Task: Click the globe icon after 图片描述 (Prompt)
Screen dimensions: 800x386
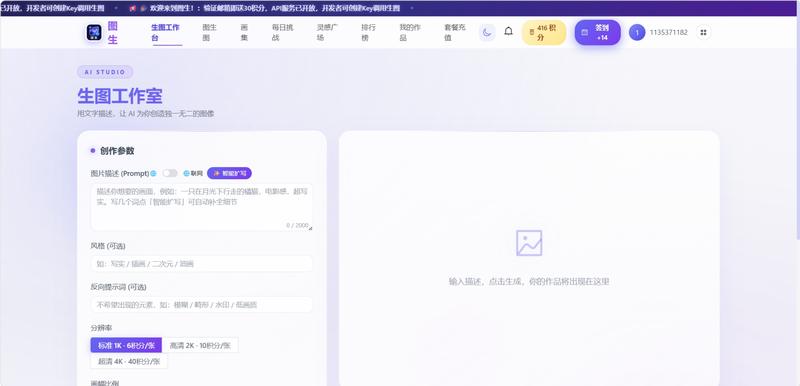Action: click(153, 173)
